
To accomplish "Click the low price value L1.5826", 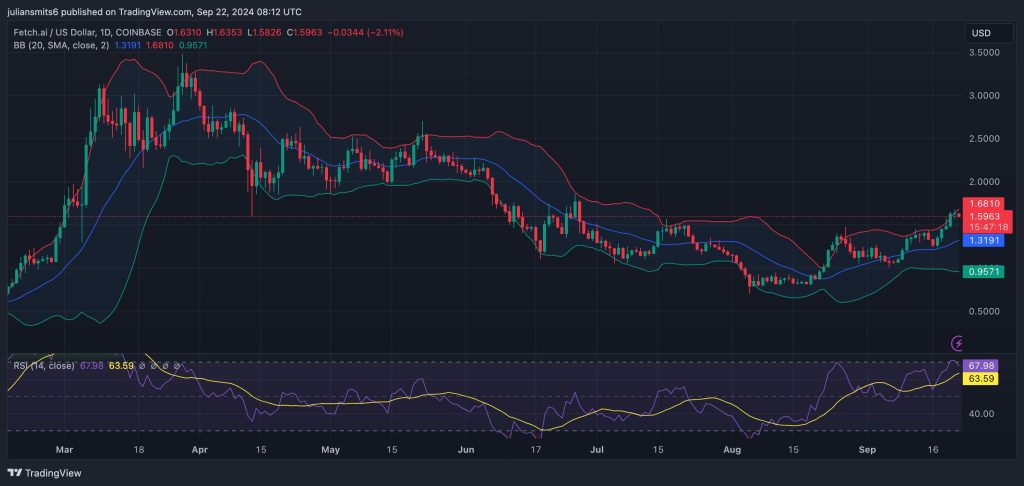I will tap(263, 32).
